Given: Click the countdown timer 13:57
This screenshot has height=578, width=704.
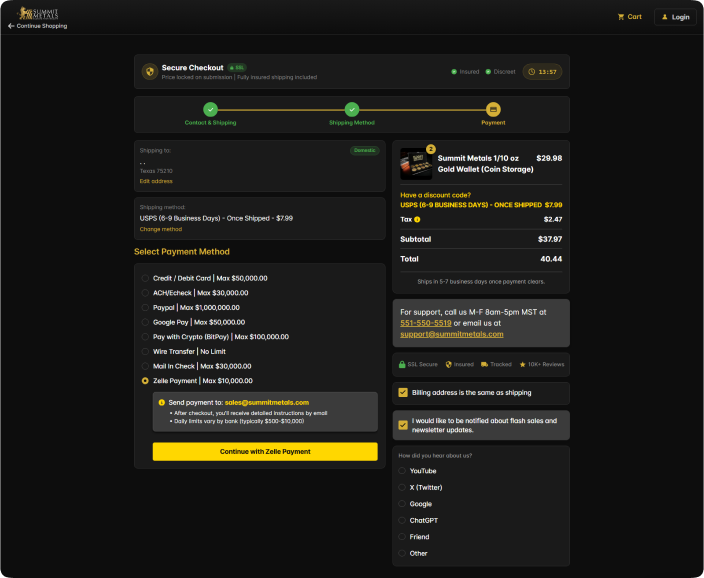Looking at the screenshot, I should [542, 72].
